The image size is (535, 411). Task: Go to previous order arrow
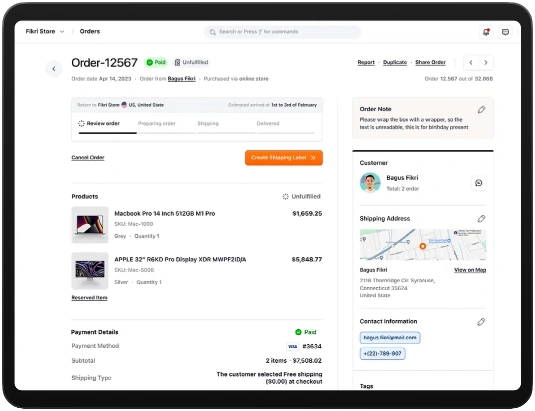tap(471, 62)
